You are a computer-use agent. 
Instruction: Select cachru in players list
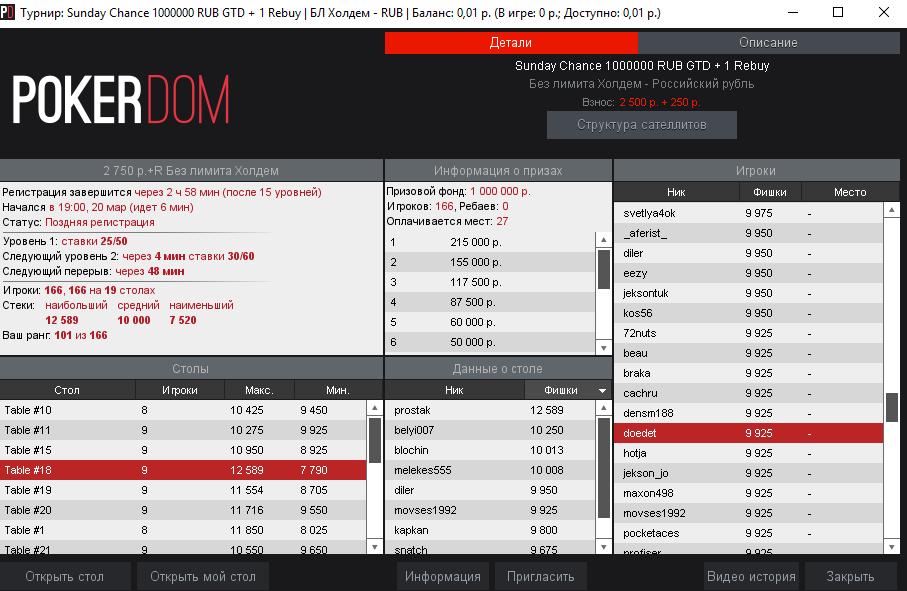(749, 393)
